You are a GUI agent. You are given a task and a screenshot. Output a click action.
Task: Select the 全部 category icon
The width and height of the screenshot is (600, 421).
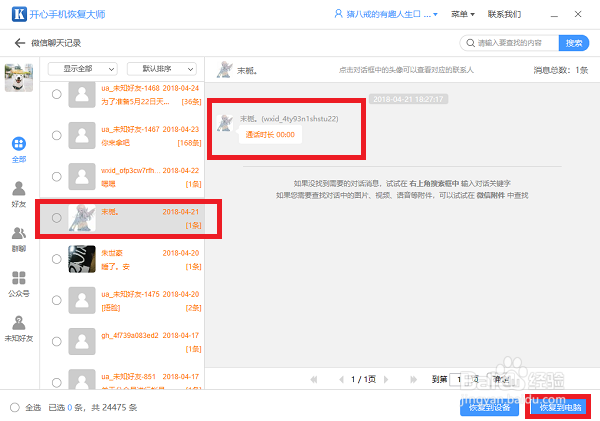point(19,144)
